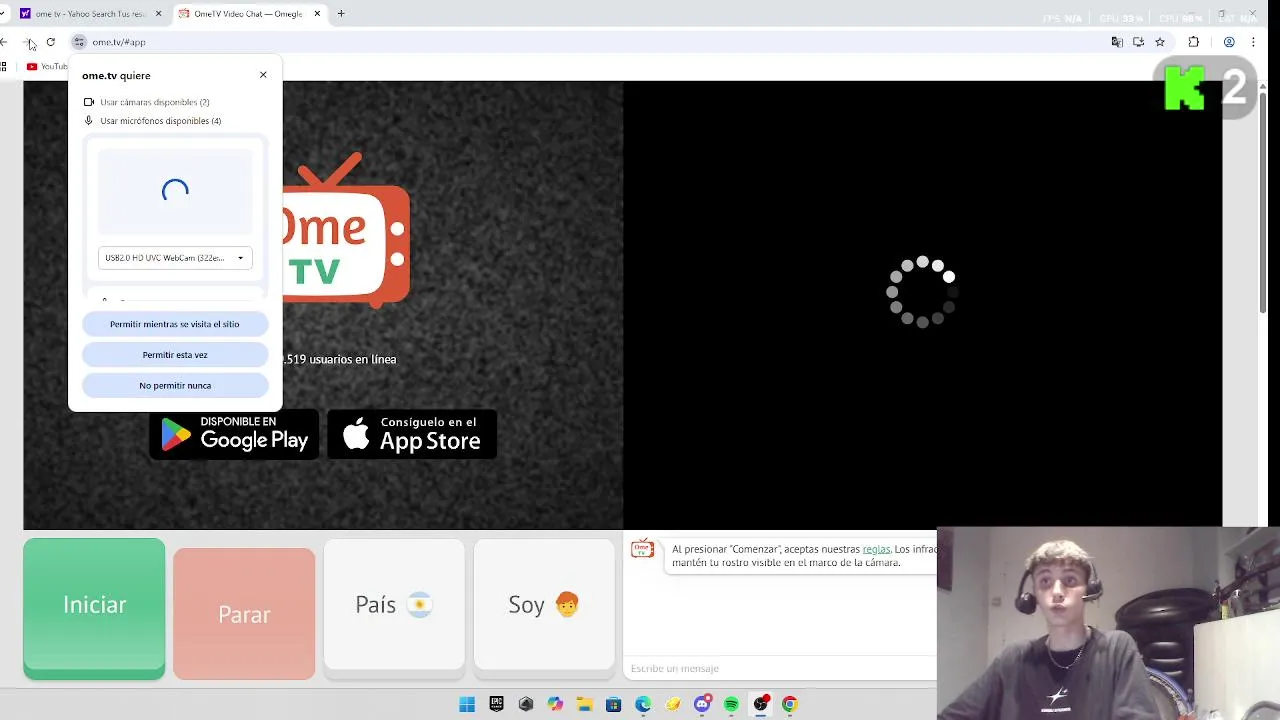Open Discord from the taskbar
Viewport: 1280px width, 720px height.
702,704
